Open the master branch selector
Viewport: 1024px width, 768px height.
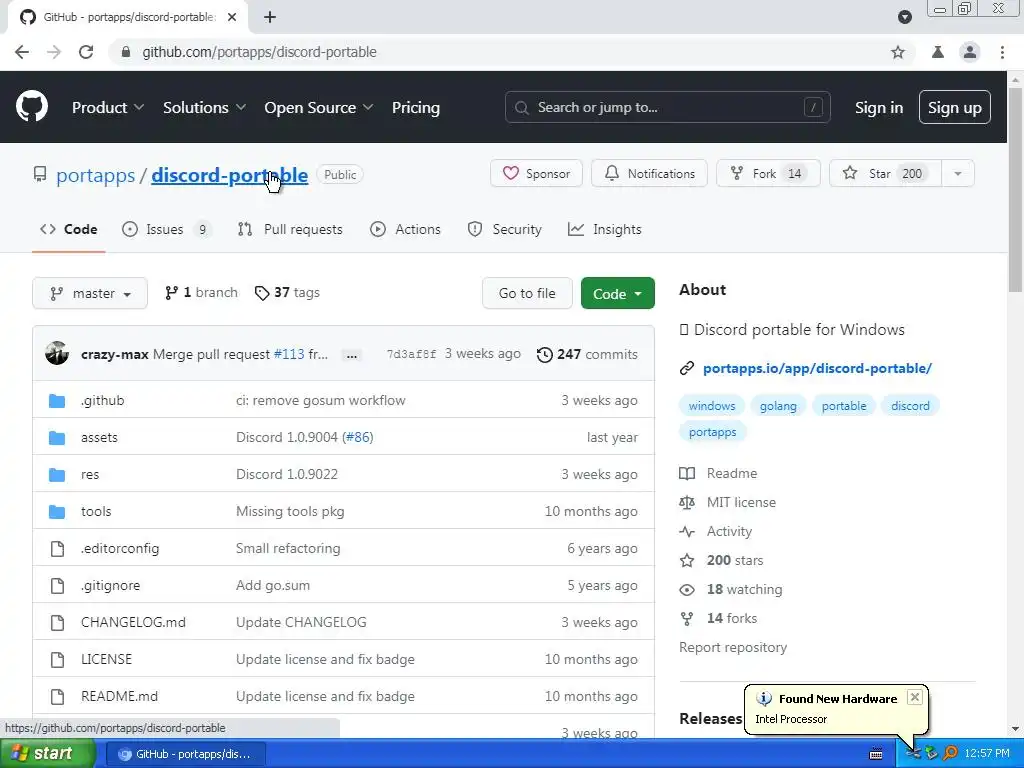coord(89,293)
